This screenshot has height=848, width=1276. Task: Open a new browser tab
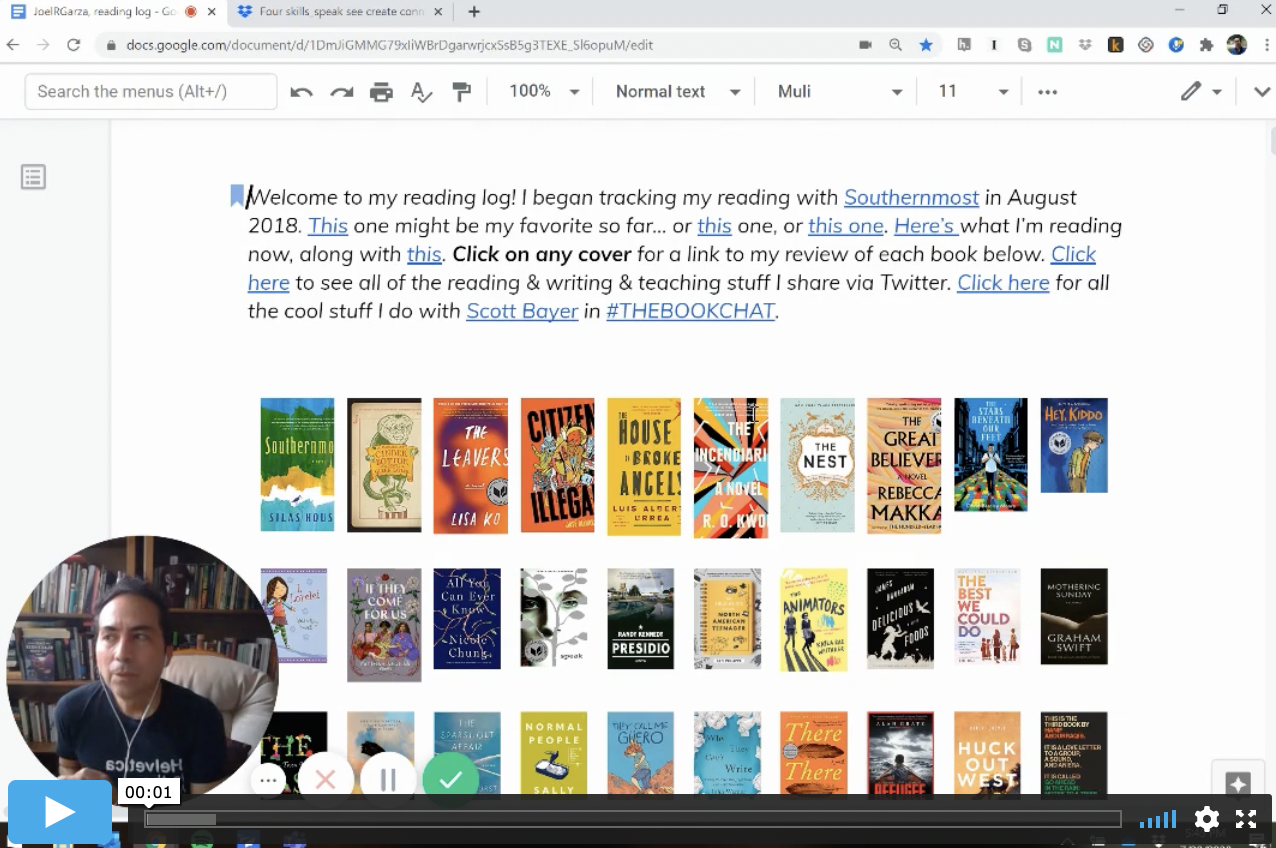pos(474,12)
